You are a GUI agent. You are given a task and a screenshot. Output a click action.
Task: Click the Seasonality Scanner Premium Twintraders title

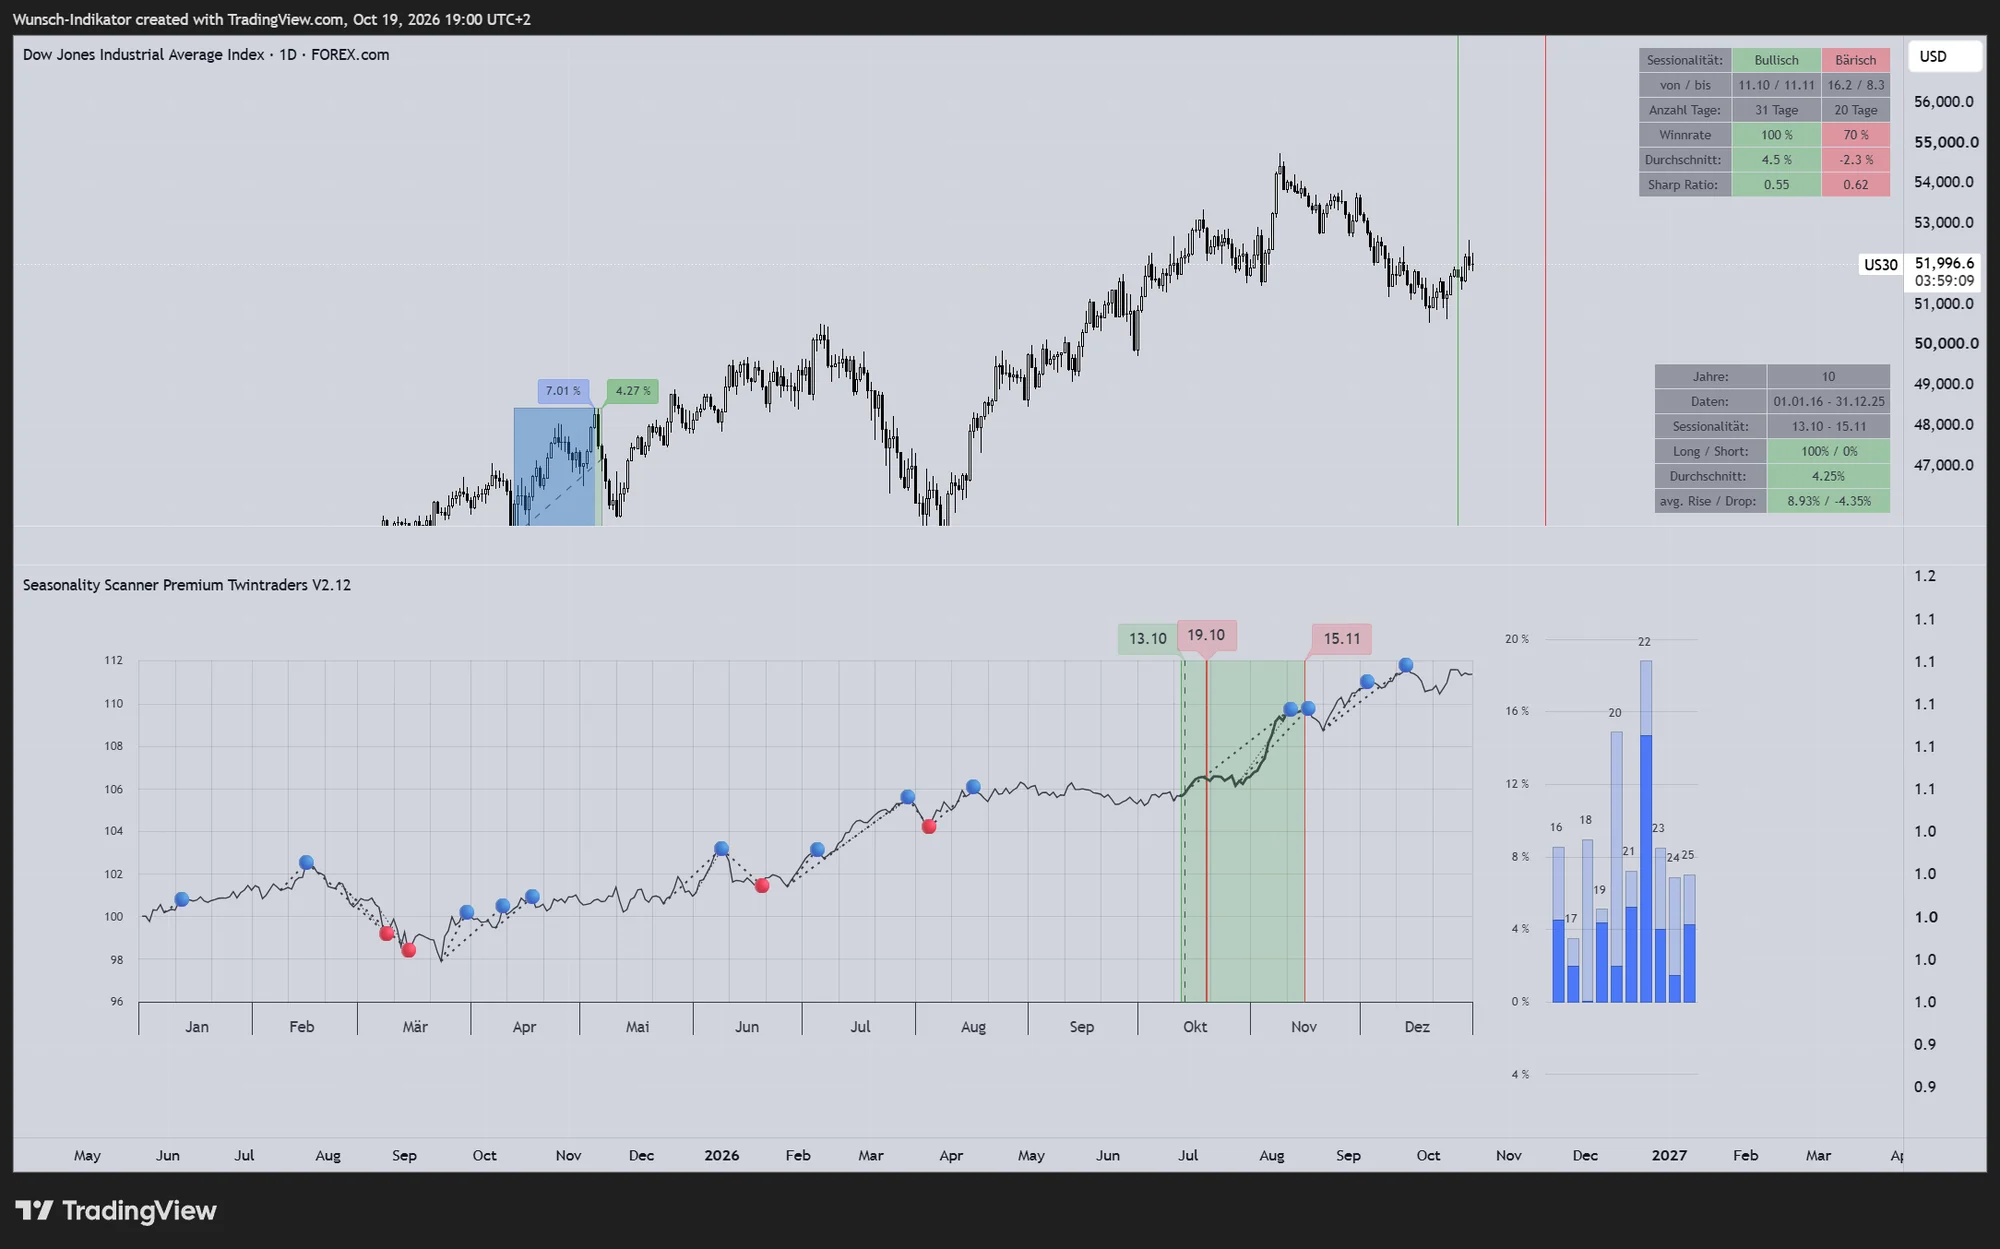pyautogui.click(x=187, y=585)
